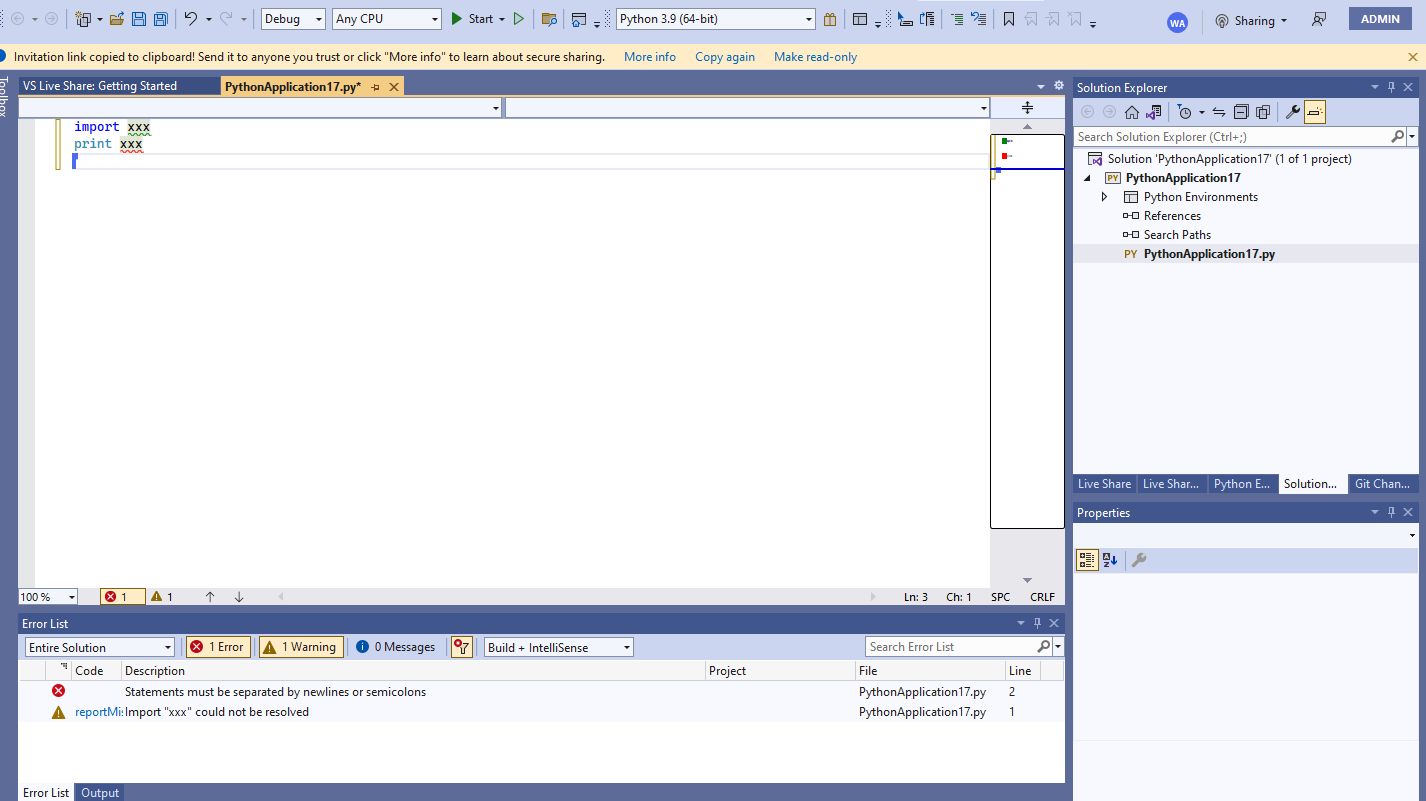Viewport: 1426px width, 801px height.
Task: Select the Search Paths tree item
Action: pos(1177,235)
